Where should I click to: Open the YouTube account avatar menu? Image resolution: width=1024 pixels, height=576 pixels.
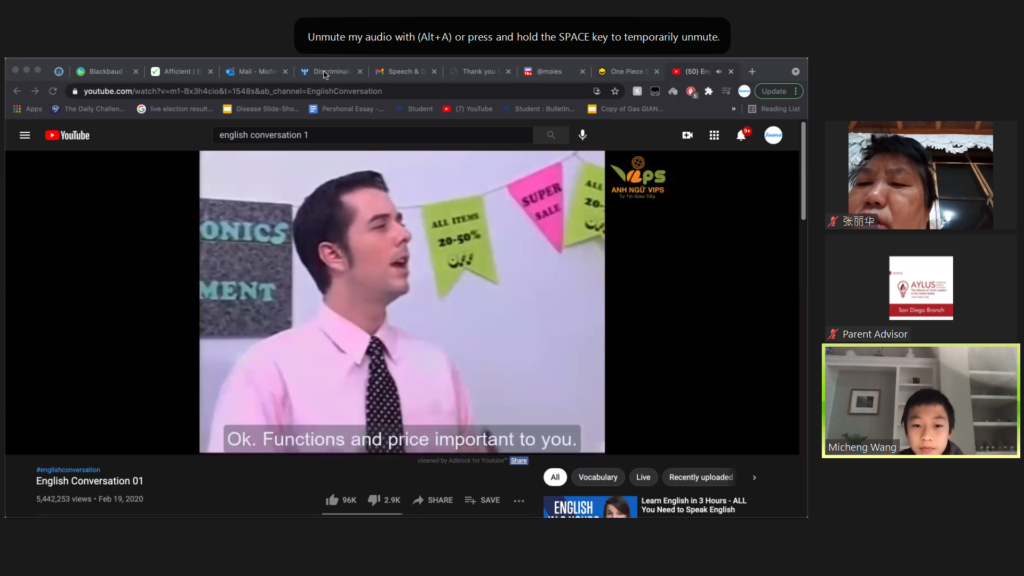pos(773,135)
